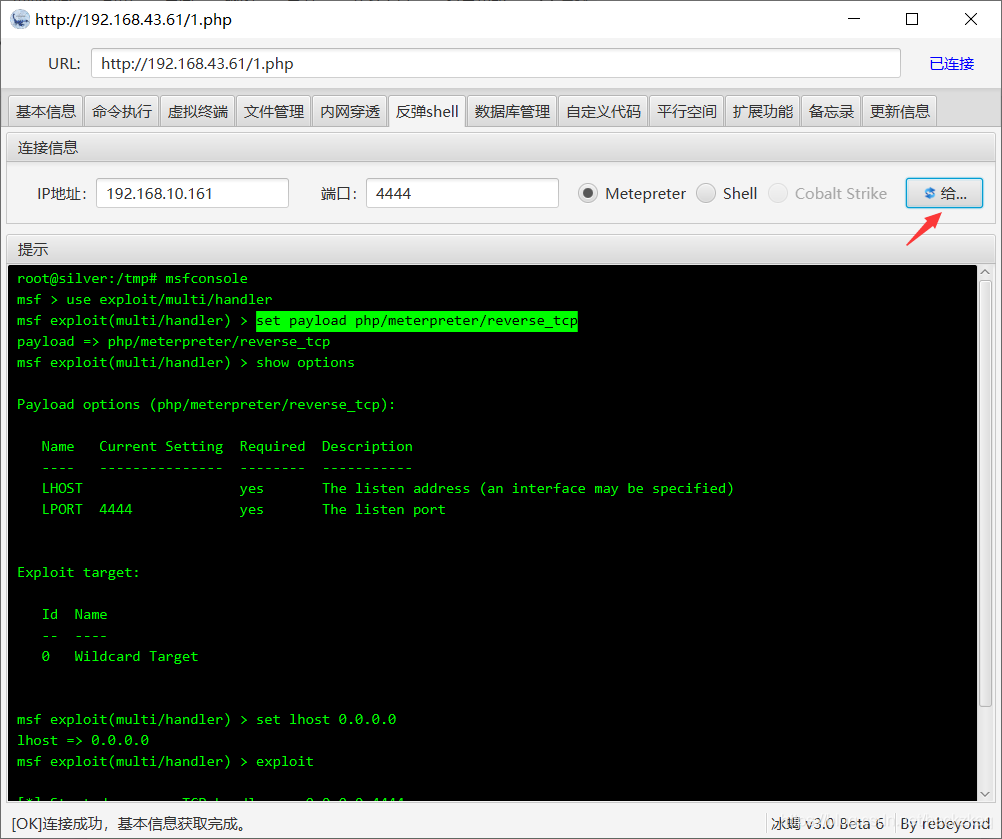The width and height of the screenshot is (1002, 839).
Task: Click 'root@silver:/tmp# msfconsole' line
Action: (132, 278)
